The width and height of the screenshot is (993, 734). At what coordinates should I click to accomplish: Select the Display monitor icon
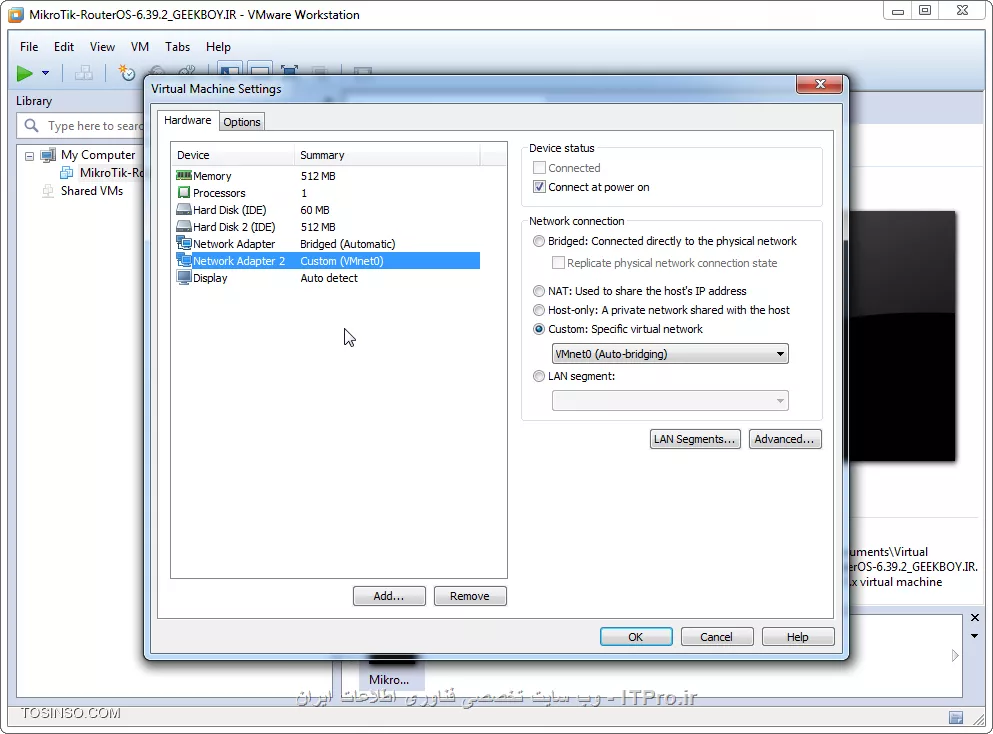[x=184, y=278]
